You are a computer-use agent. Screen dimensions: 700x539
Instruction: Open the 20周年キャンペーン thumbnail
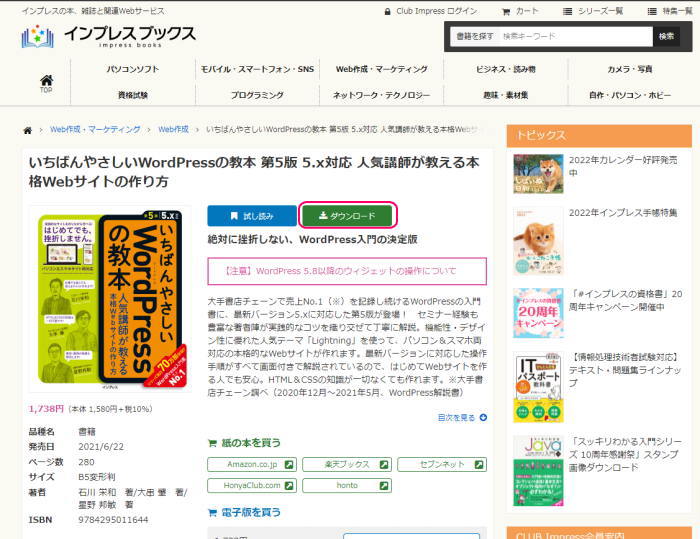538,313
